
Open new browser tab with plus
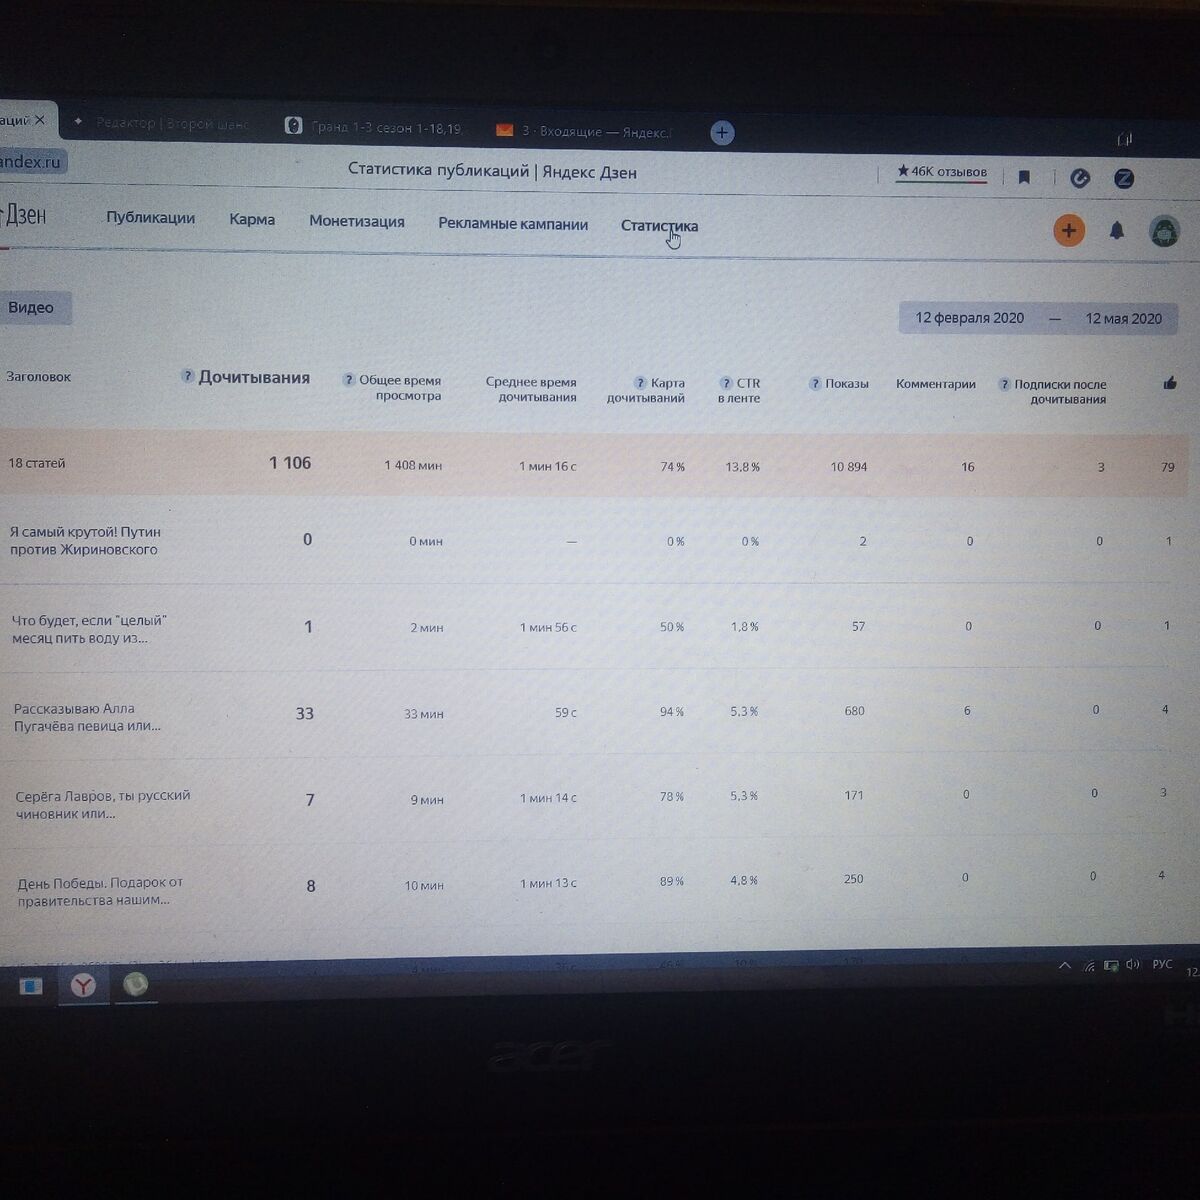pos(722,132)
